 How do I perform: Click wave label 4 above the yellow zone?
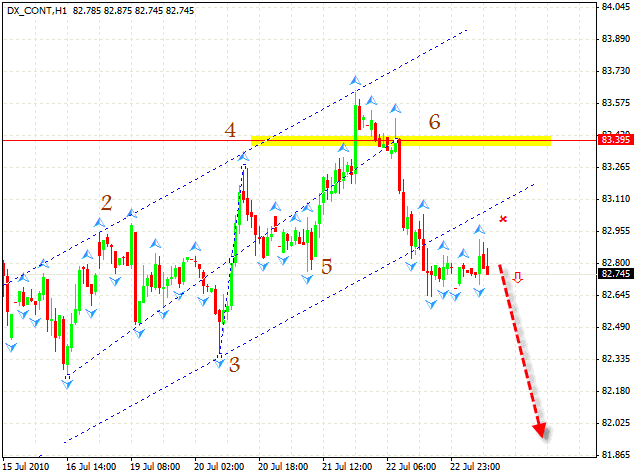click(230, 130)
